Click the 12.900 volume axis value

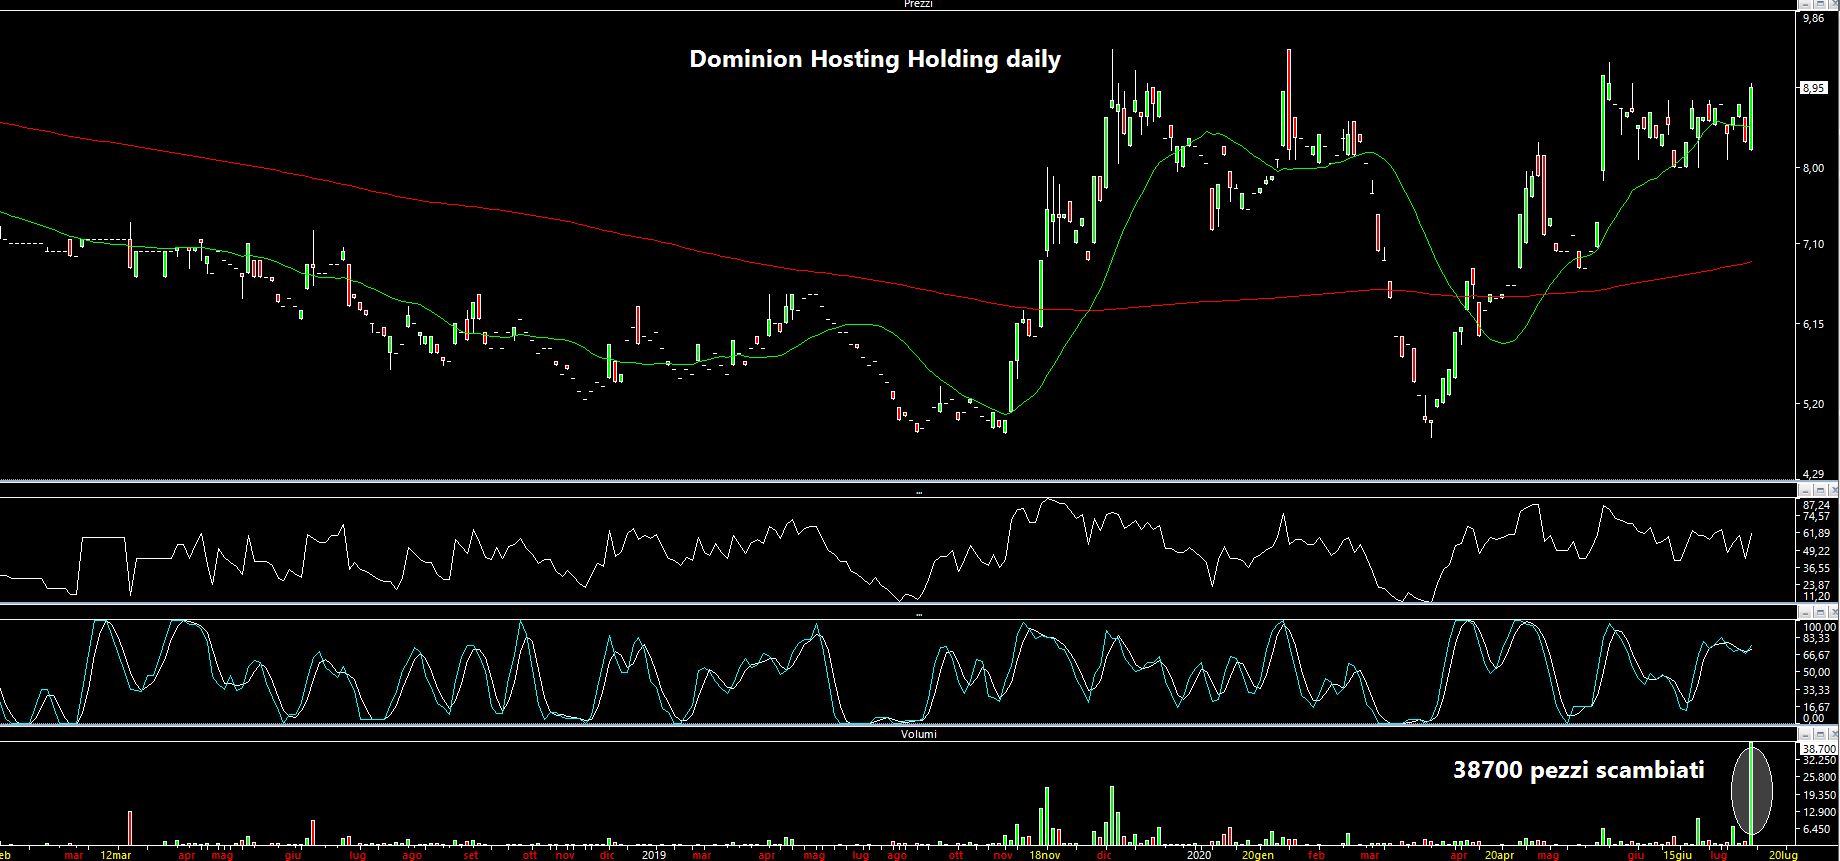coord(1818,812)
